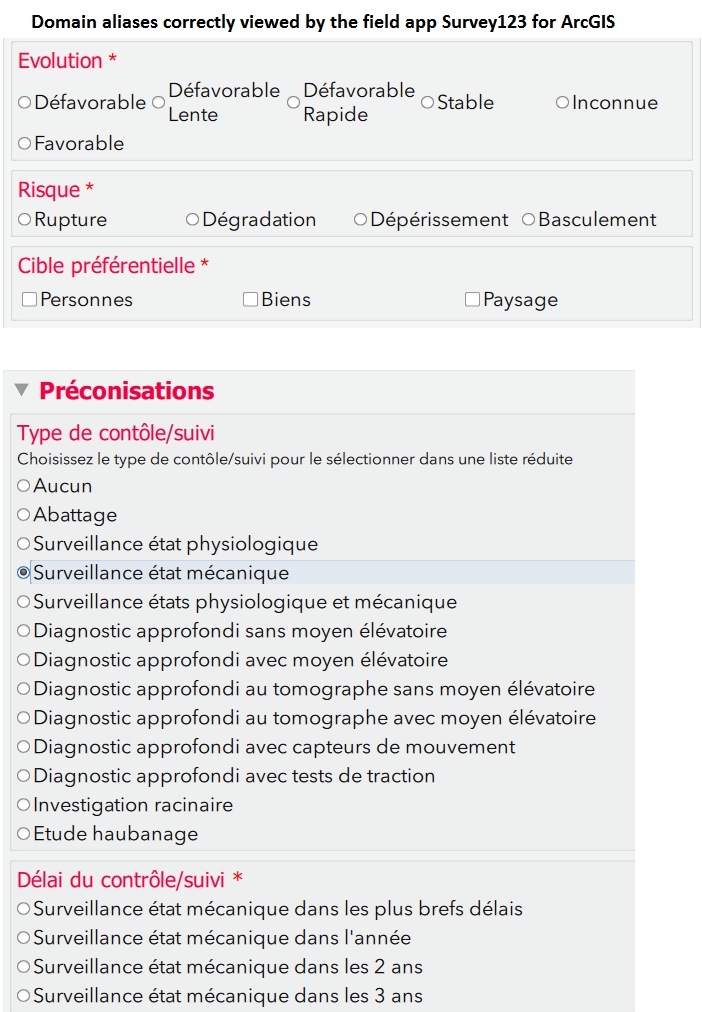Select Aucun as control type
Viewport: 702px width, 1012px height.
click(22, 485)
